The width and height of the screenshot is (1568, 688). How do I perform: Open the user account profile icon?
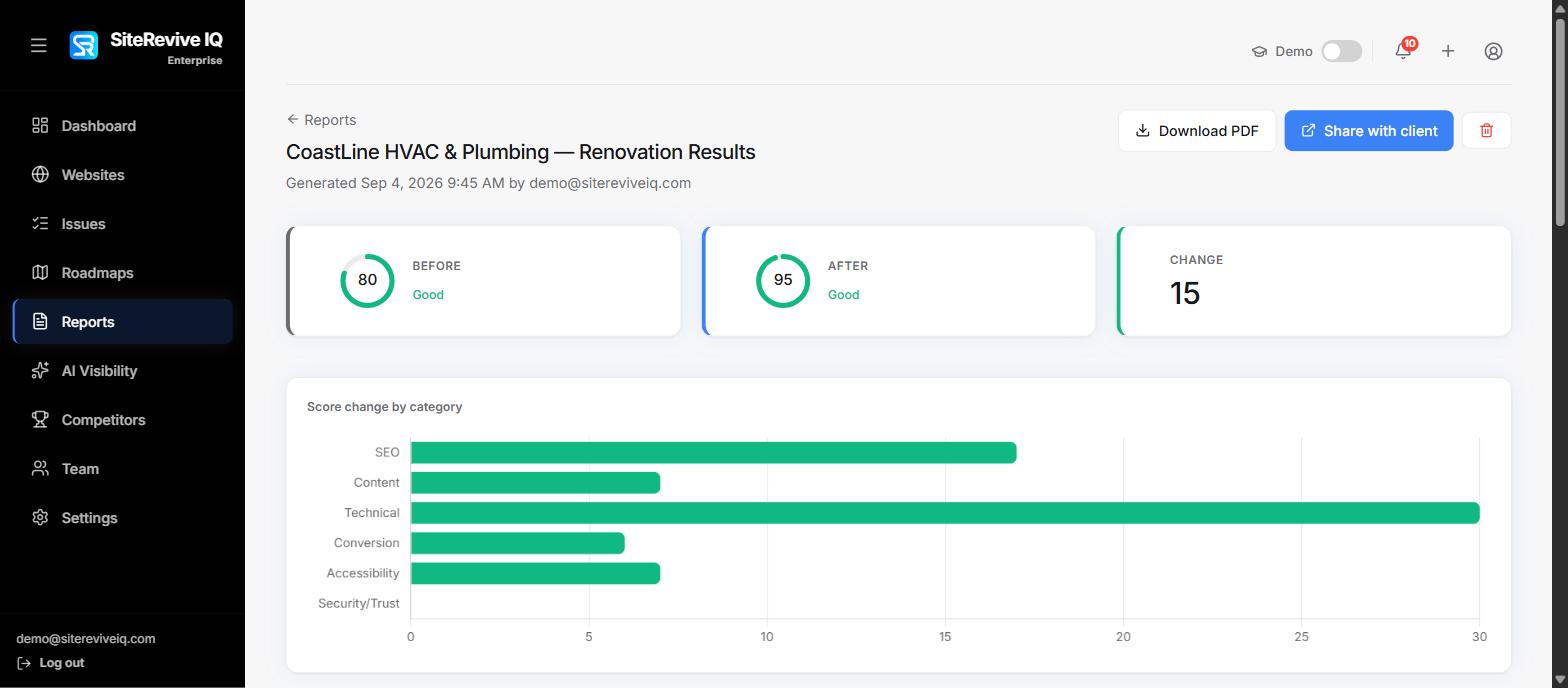pos(1493,51)
